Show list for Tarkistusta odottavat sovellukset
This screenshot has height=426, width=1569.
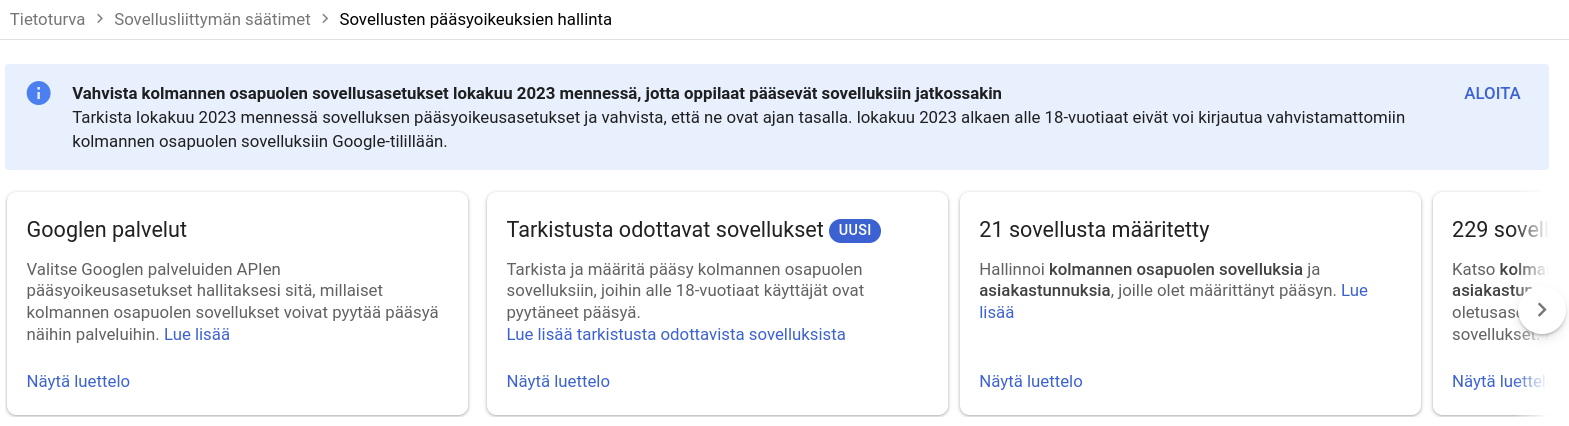point(558,381)
